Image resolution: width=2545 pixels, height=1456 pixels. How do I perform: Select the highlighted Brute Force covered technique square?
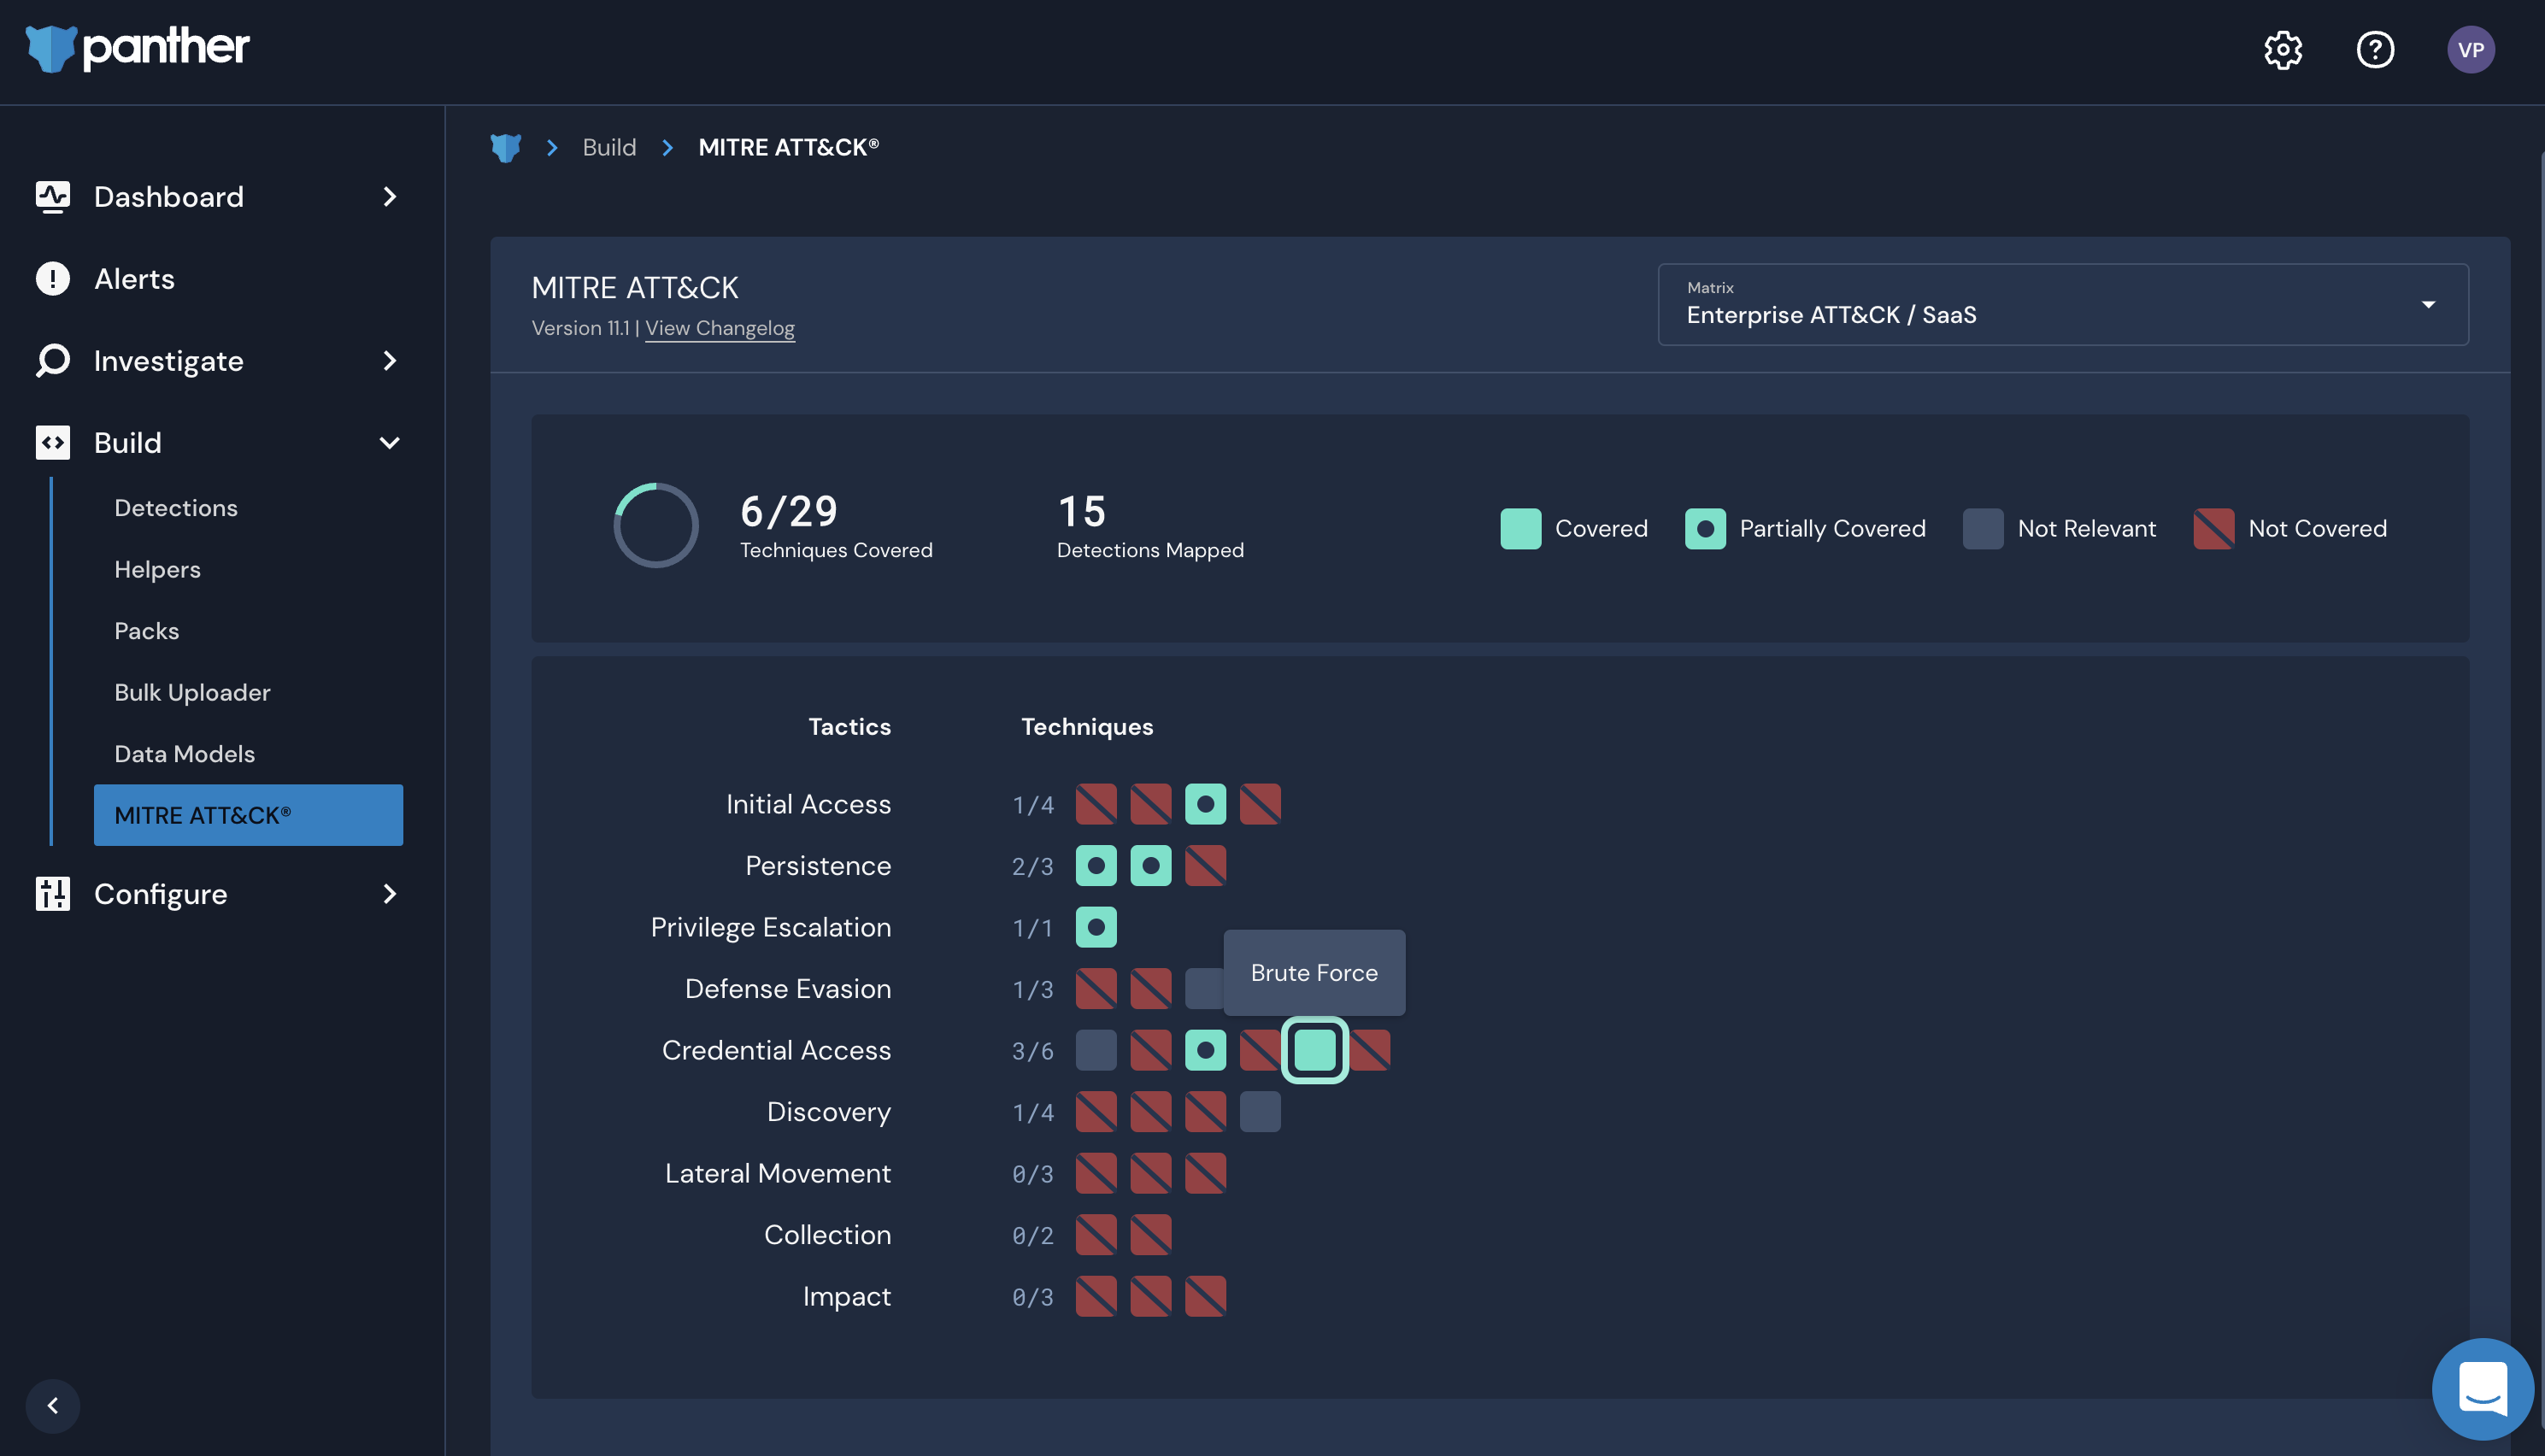tap(1315, 1050)
